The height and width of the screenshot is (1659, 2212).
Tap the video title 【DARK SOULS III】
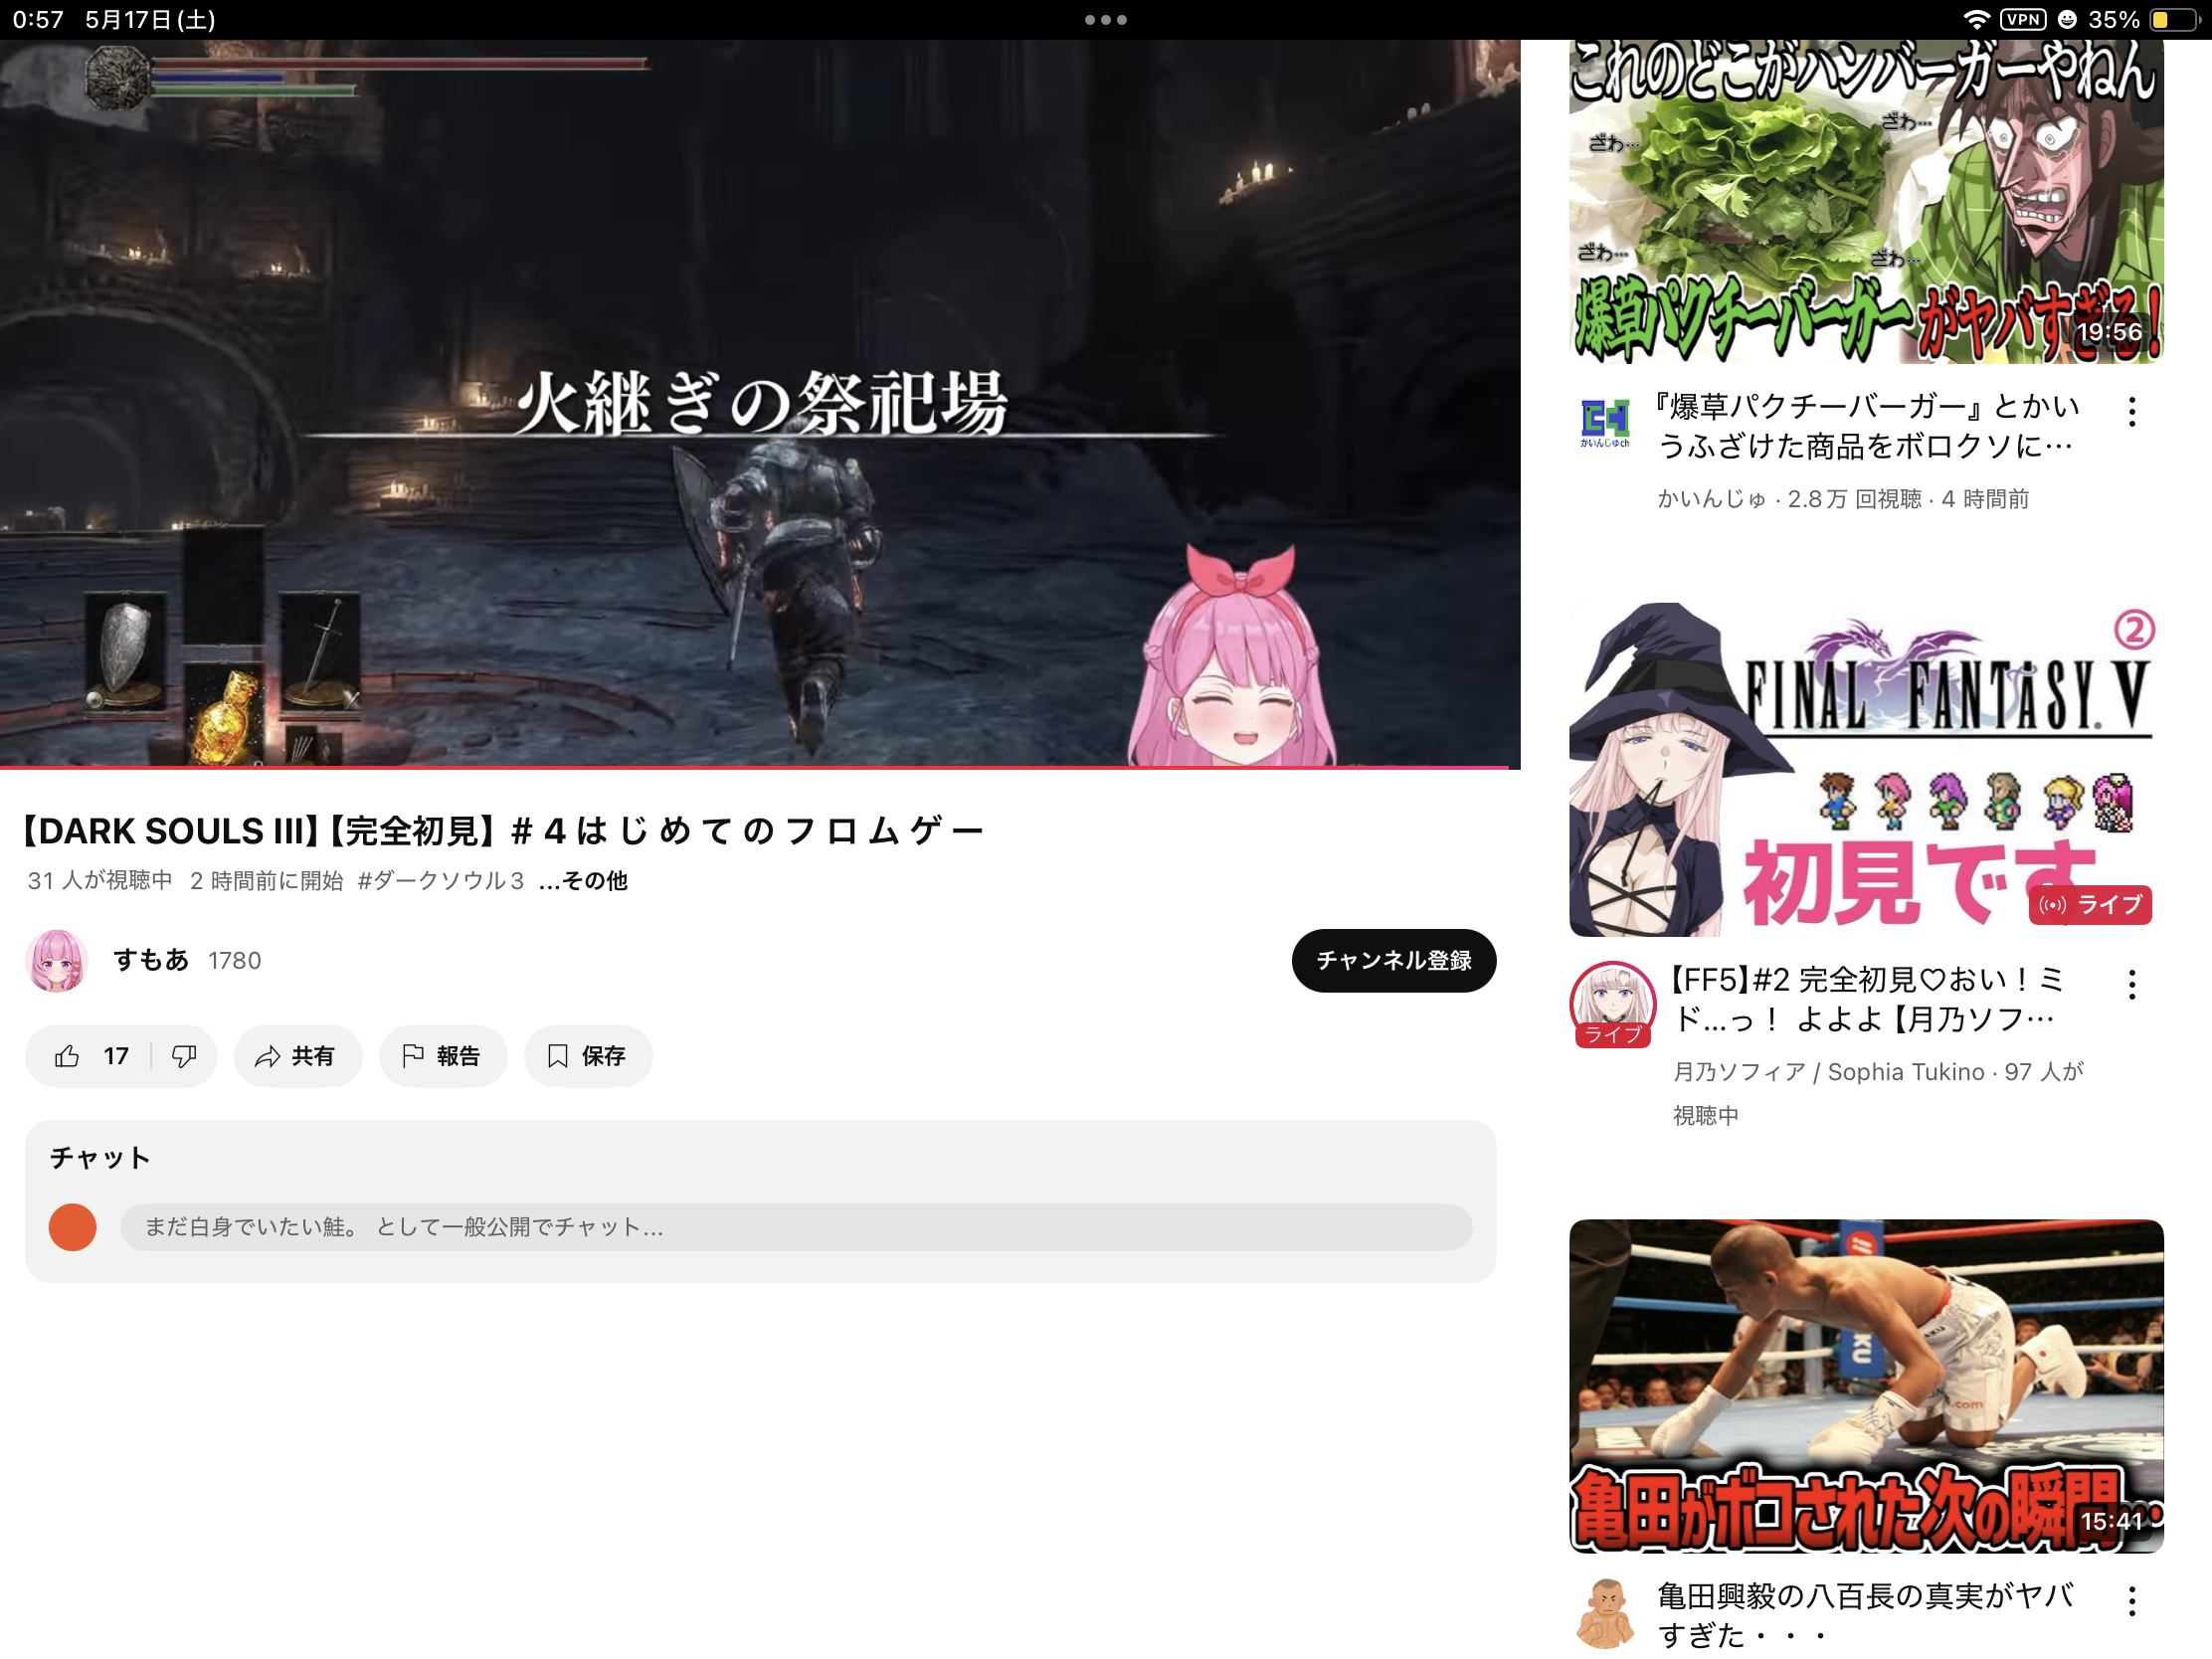(x=504, y=831)
